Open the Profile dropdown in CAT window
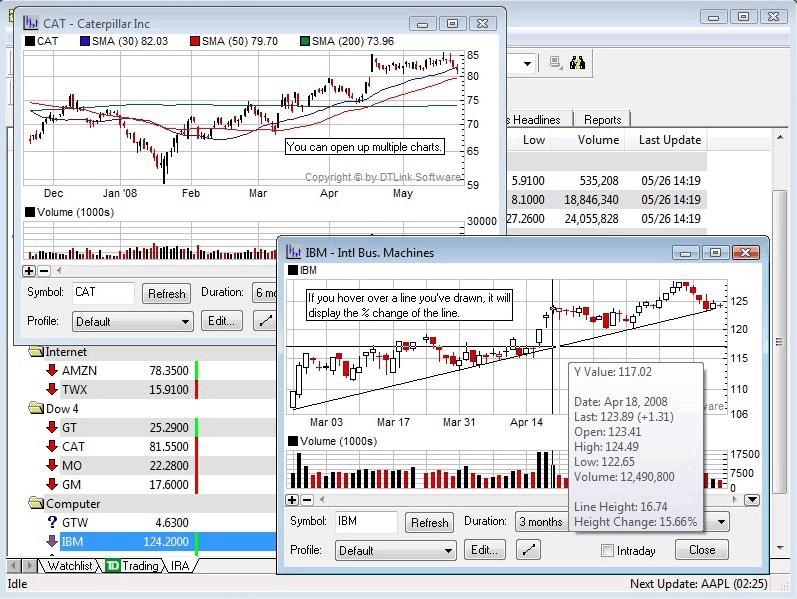The height and width of the screenshot is (599, 797). 132,321
